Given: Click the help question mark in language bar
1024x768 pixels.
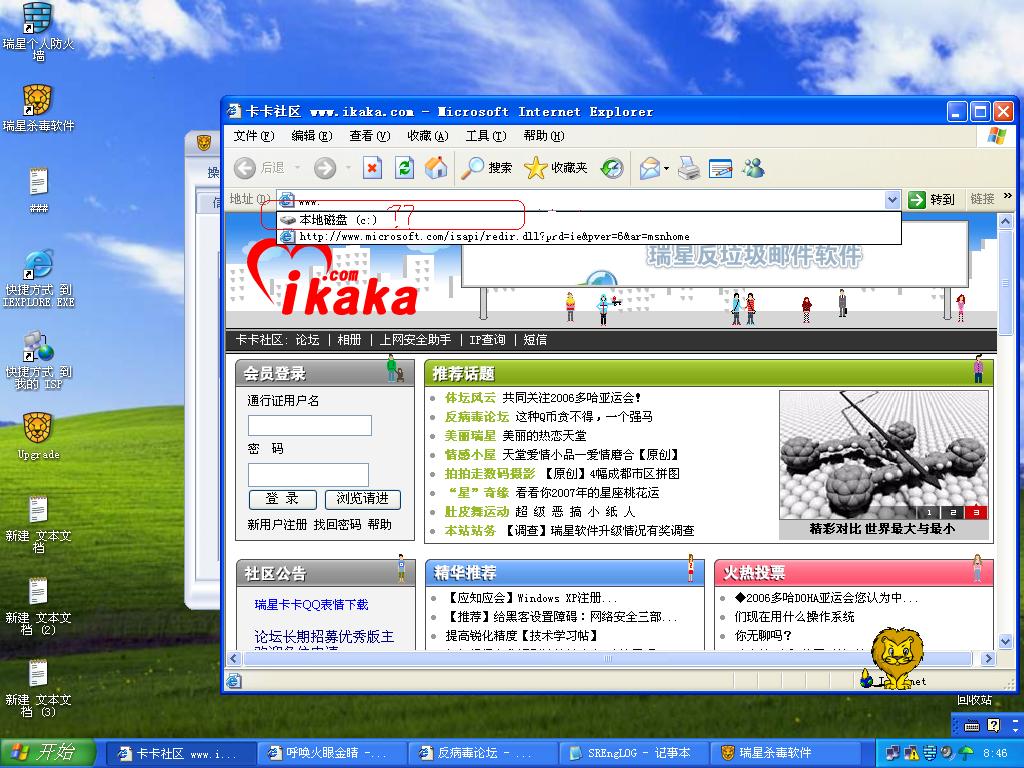Looking at the screenshot, I should click(x=993, y=726).
